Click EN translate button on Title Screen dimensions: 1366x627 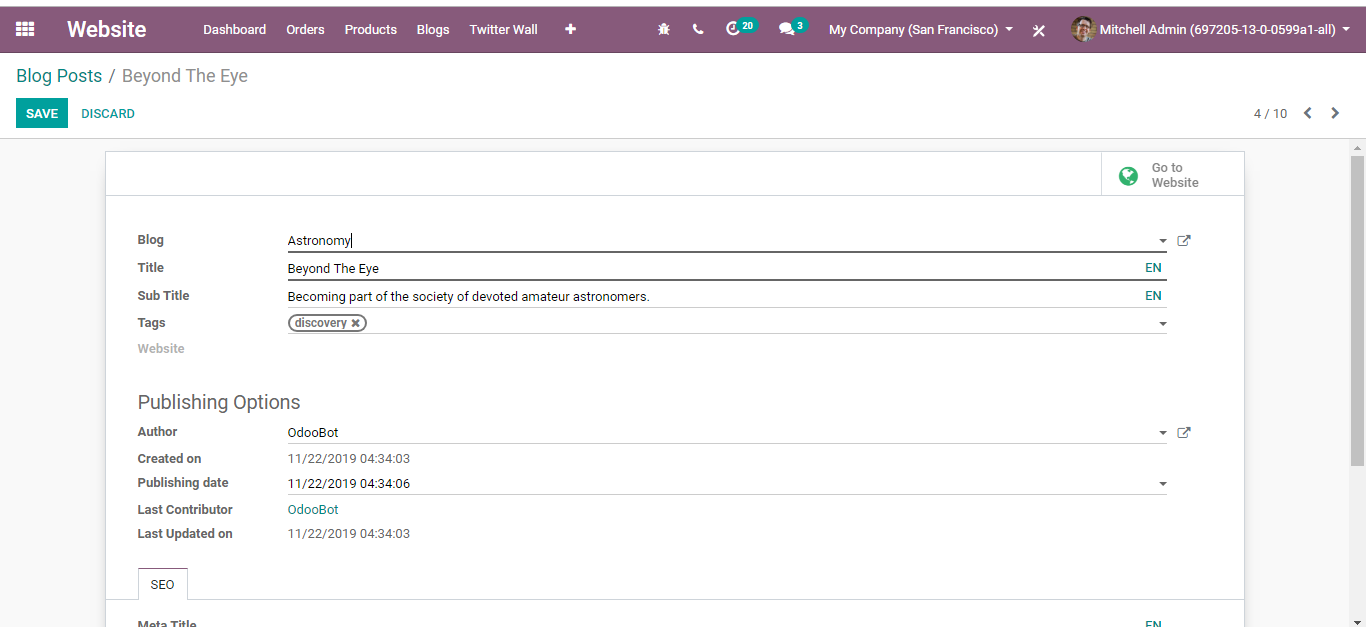click(x=1154, y=268)
